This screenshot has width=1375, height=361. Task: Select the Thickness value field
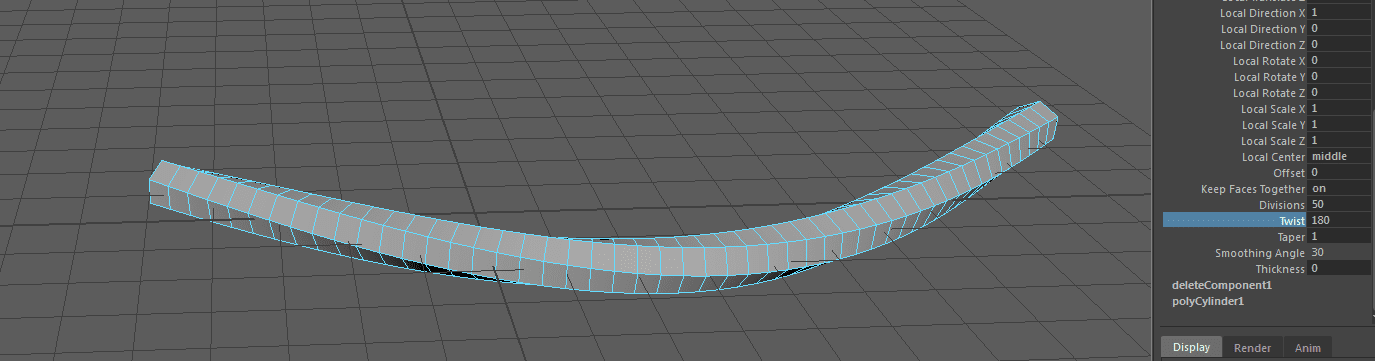click(x=1339, y=269)
